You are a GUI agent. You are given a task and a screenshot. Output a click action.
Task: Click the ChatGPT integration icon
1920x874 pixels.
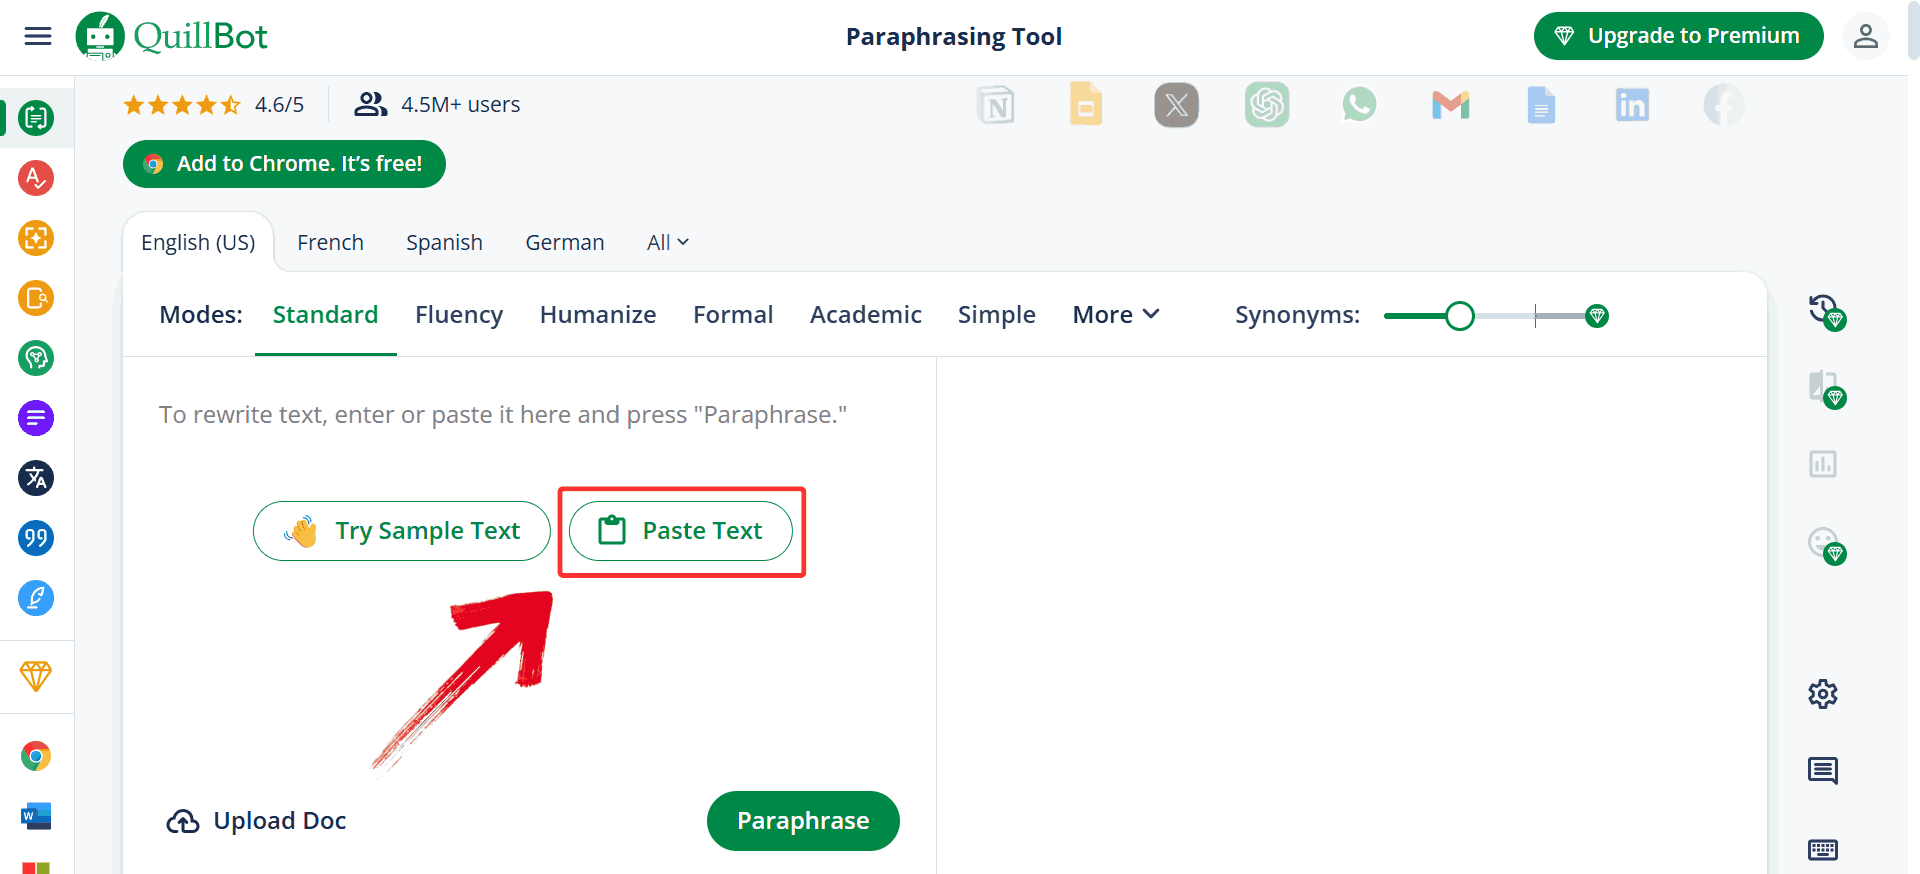(x=1267, y=105)
